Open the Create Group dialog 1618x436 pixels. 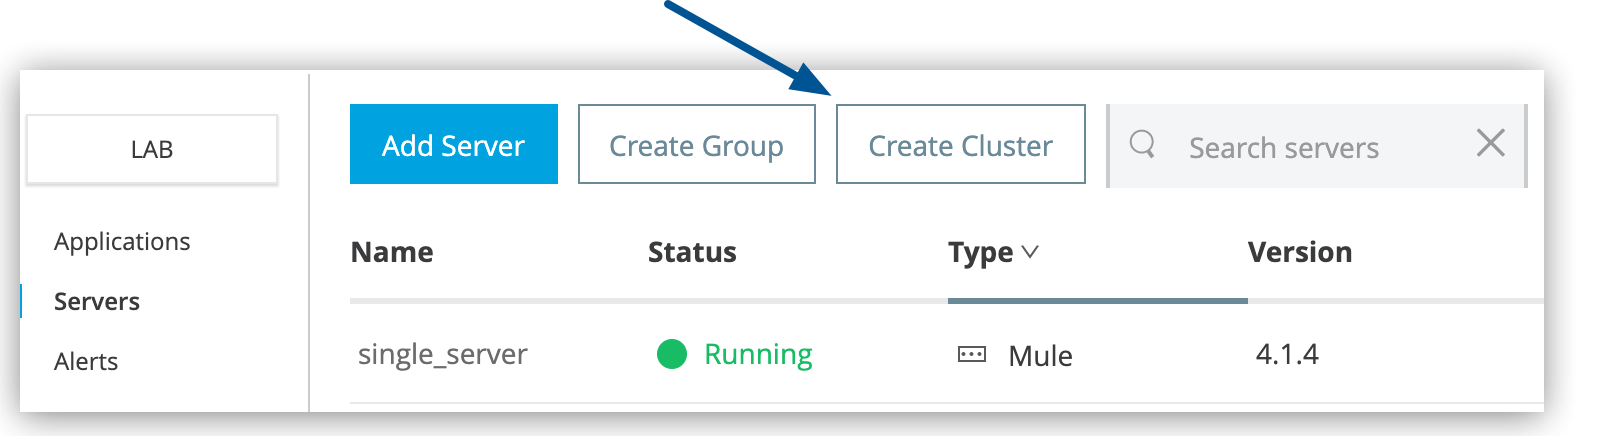(697, 144)
